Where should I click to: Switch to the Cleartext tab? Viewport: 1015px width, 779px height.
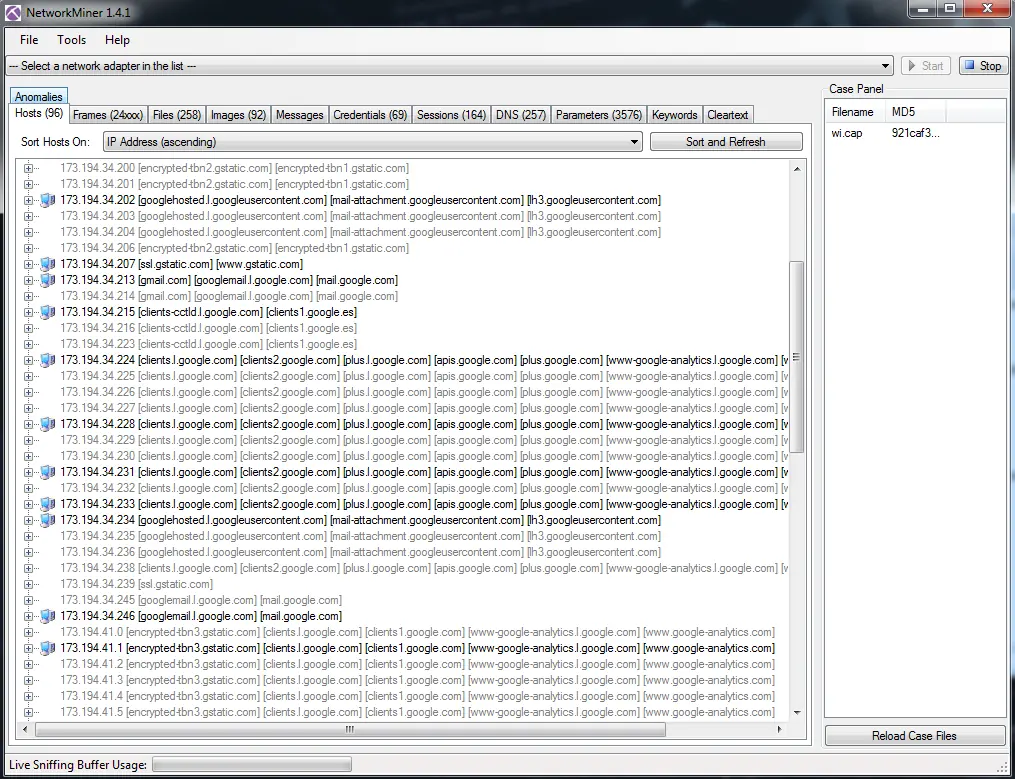(x=728, y=115)
